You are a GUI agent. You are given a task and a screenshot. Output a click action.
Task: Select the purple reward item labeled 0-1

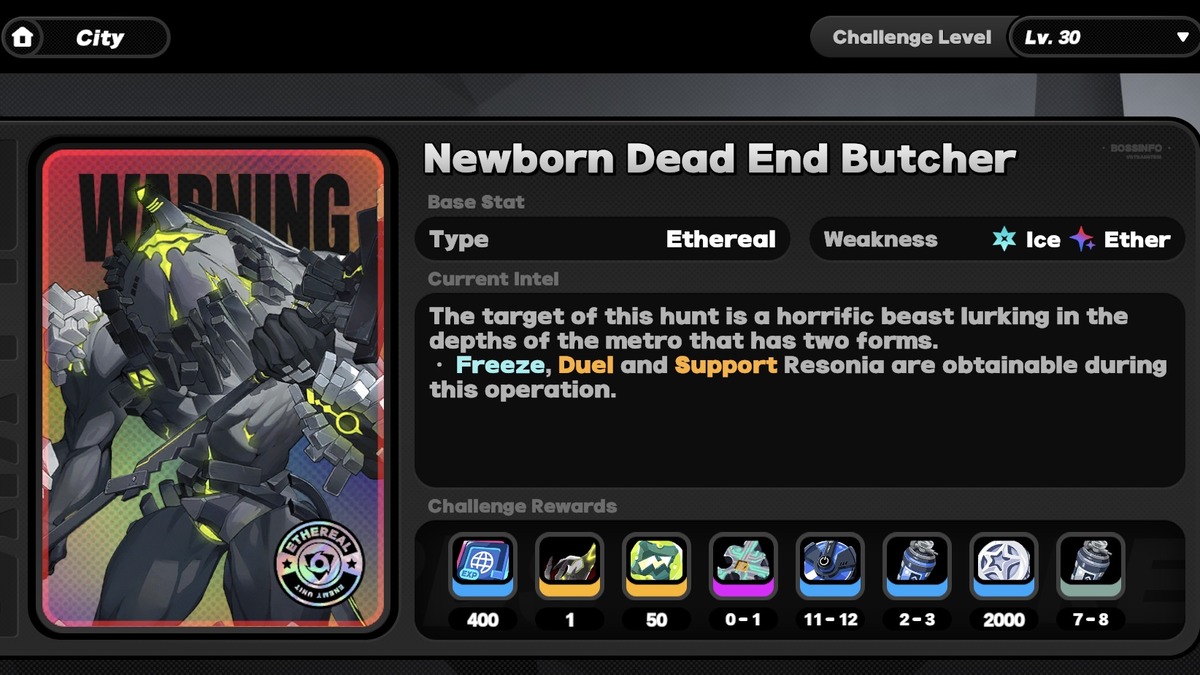[743, 565]
